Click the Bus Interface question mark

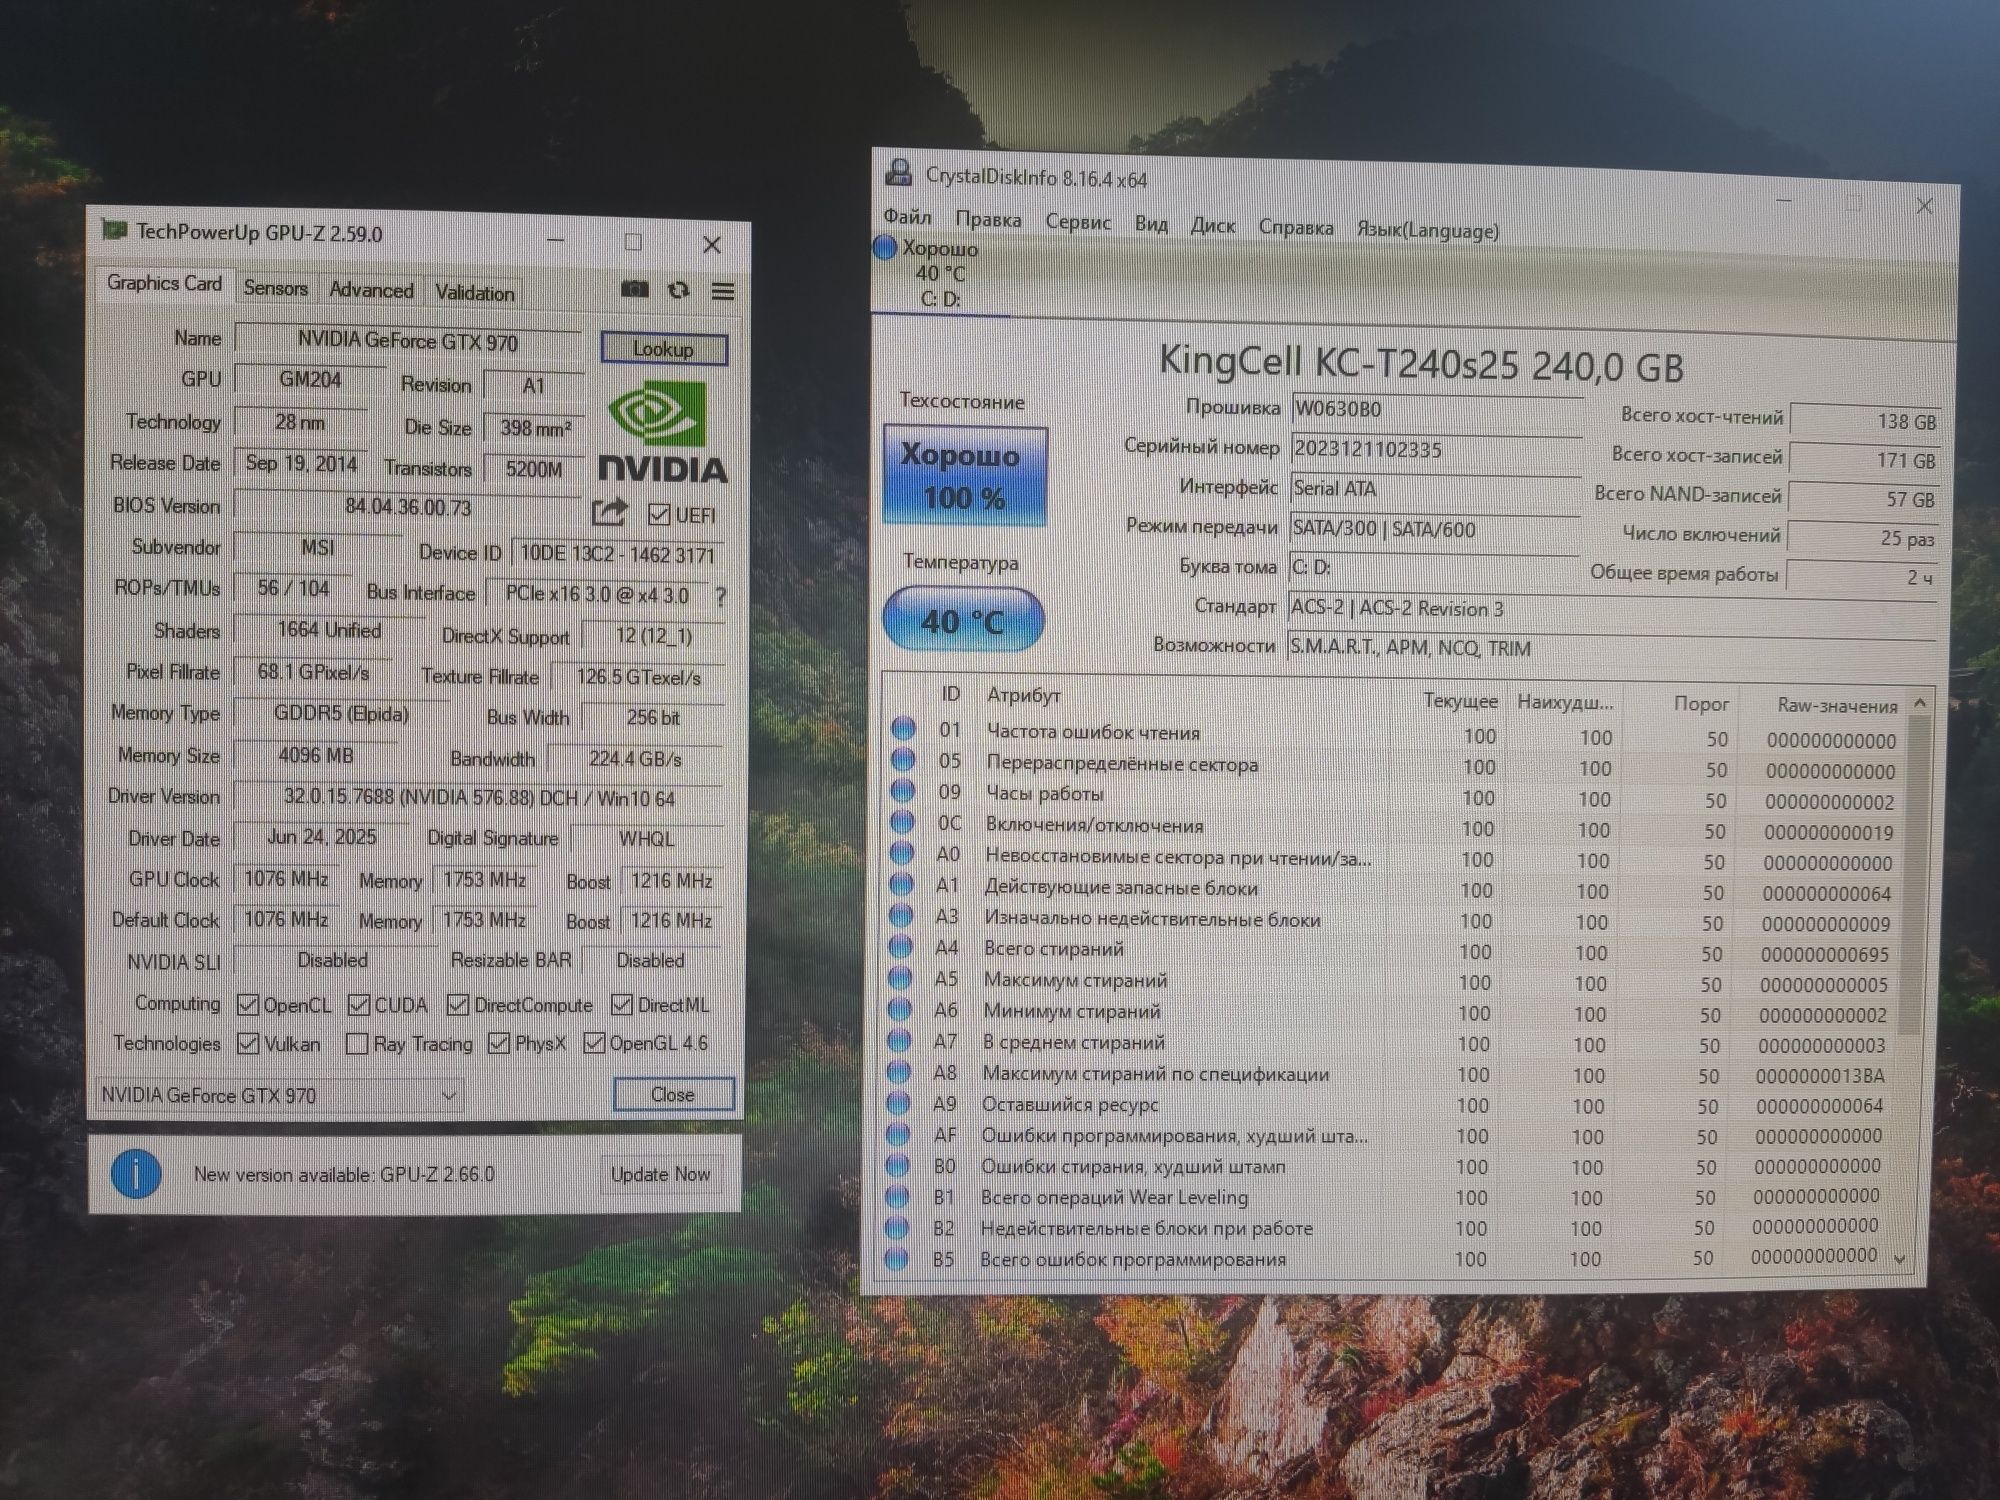point(721,596)
